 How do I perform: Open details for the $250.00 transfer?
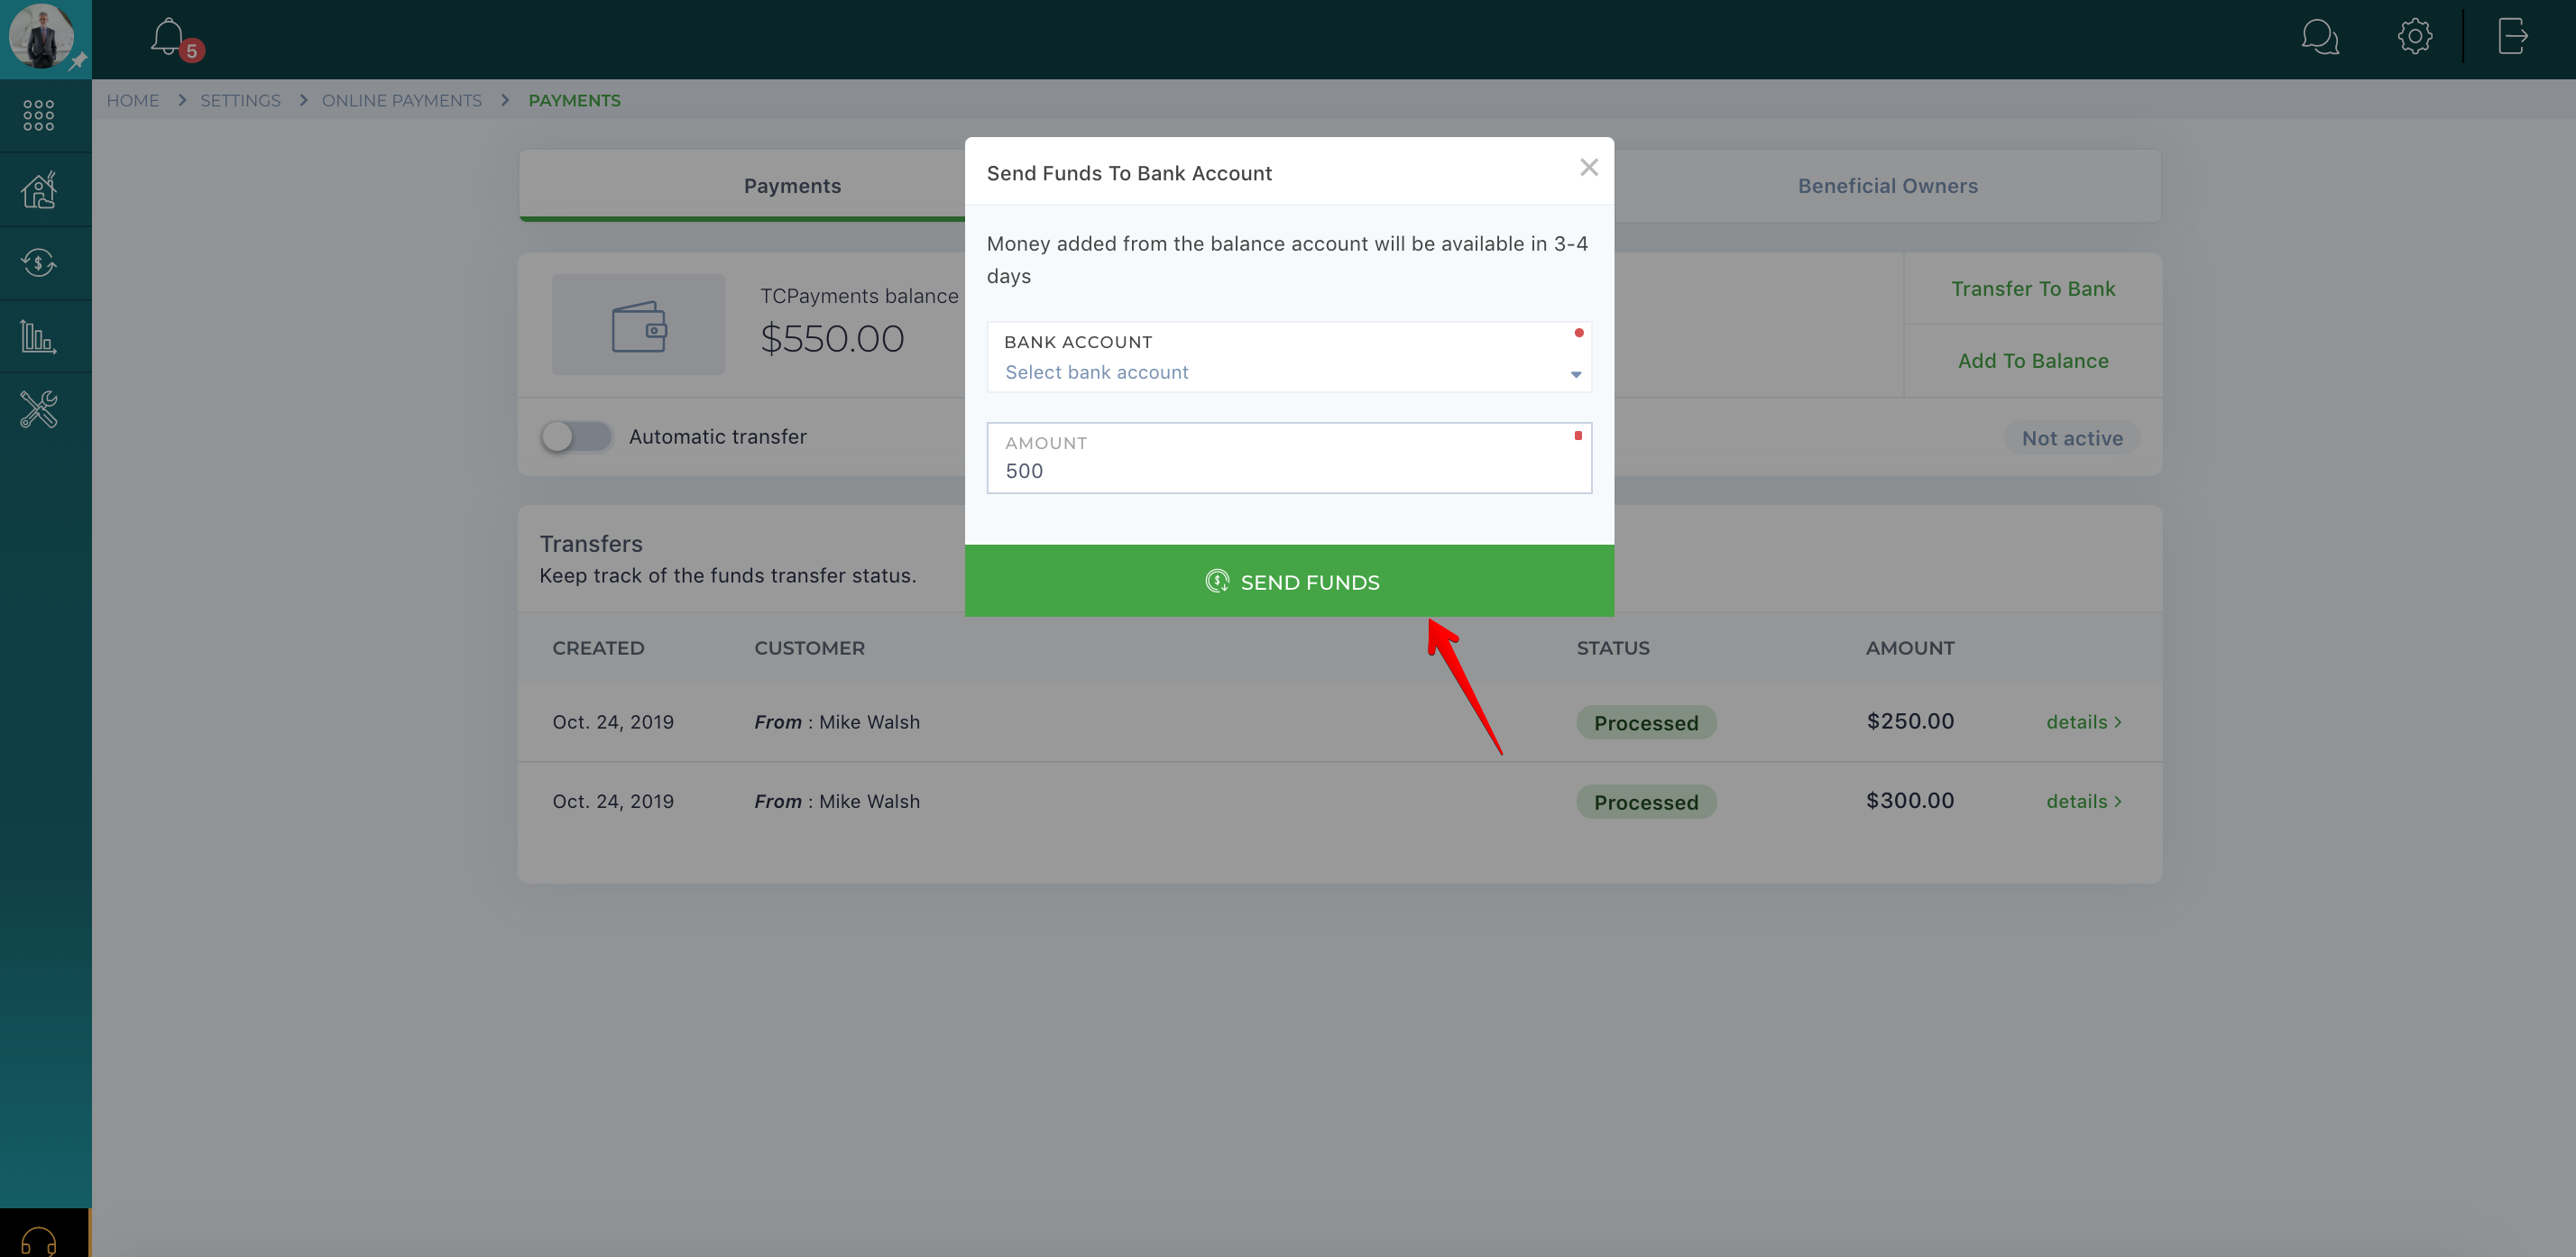pyautogui.click(x=2083, y=722)
